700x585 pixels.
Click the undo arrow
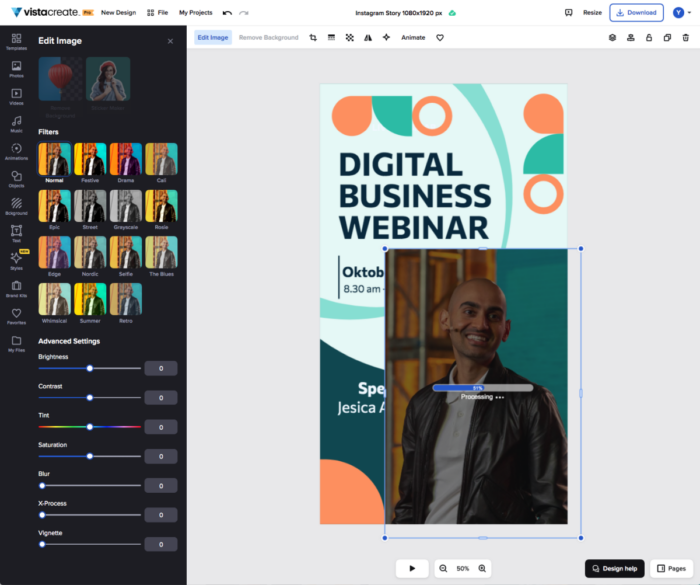pos(227,13)
